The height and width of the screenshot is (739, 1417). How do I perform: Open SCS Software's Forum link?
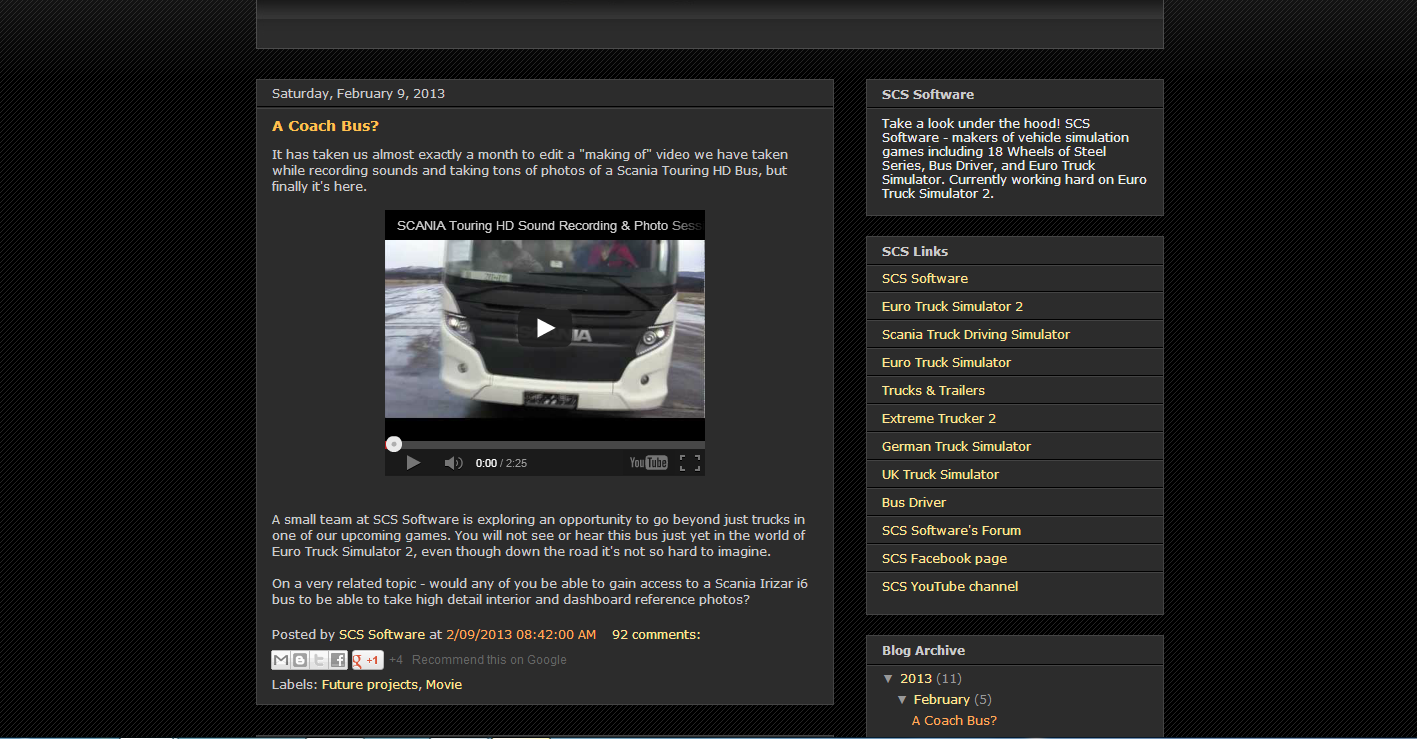(951, 530)
